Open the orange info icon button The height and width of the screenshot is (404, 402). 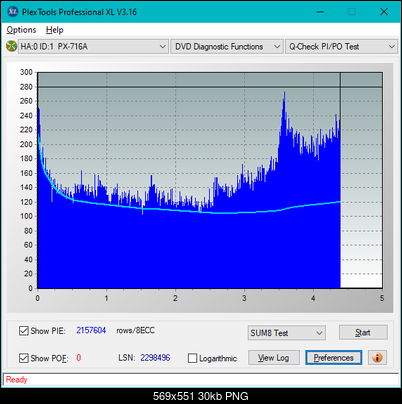377,358
